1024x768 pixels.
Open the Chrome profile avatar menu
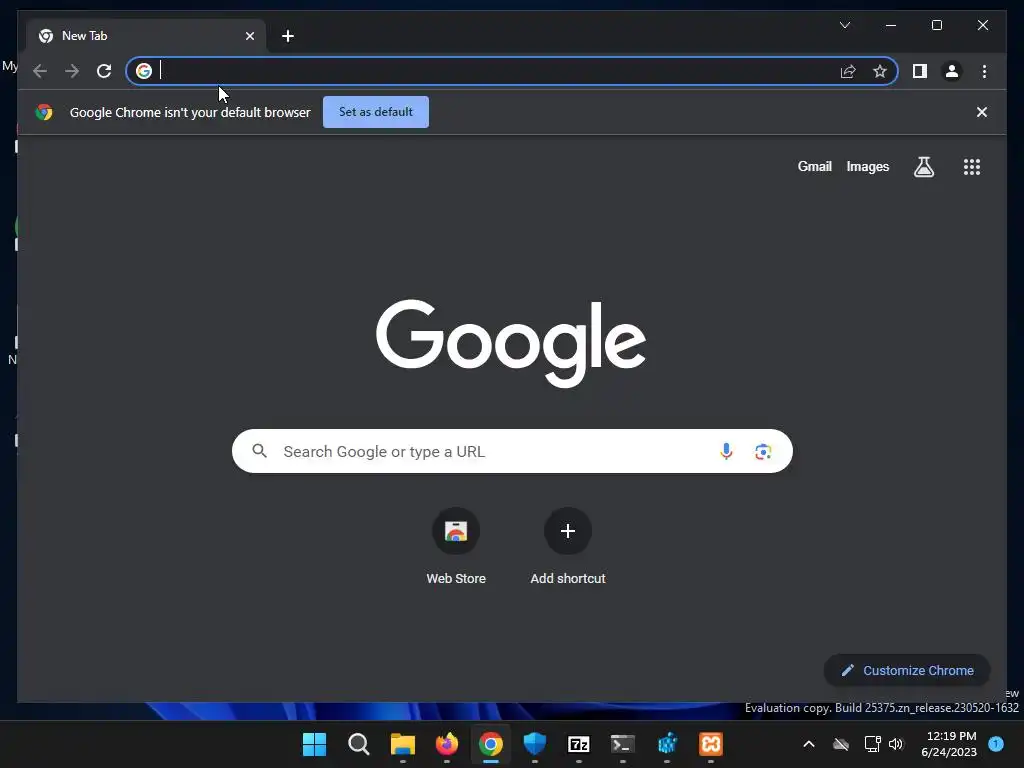tap(952, 71)
